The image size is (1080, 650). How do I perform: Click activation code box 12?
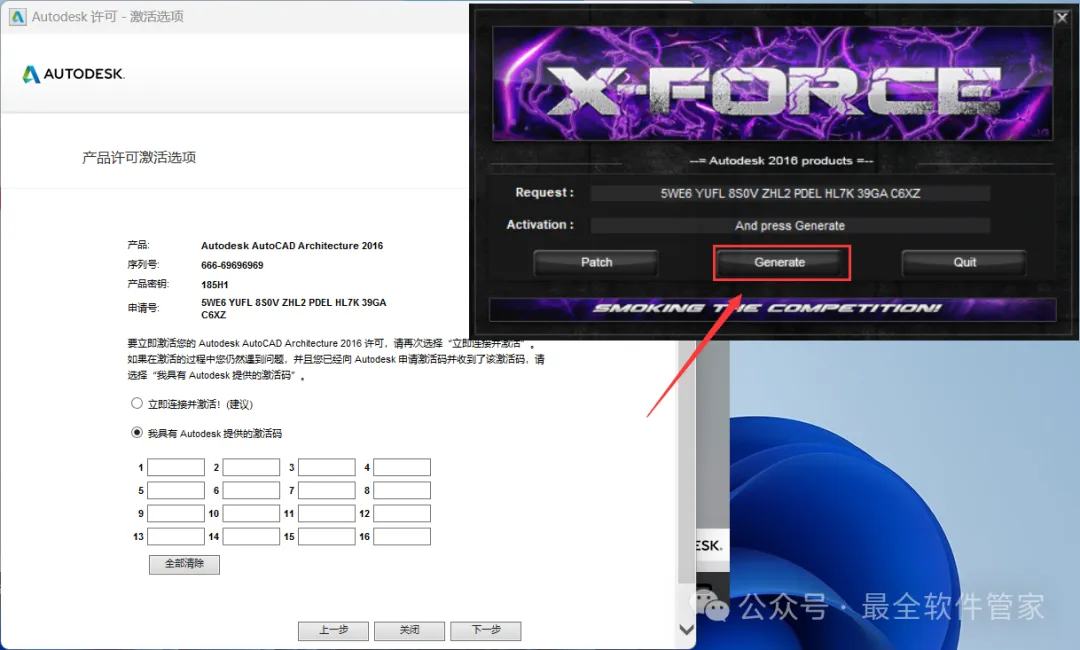point(402,514)
